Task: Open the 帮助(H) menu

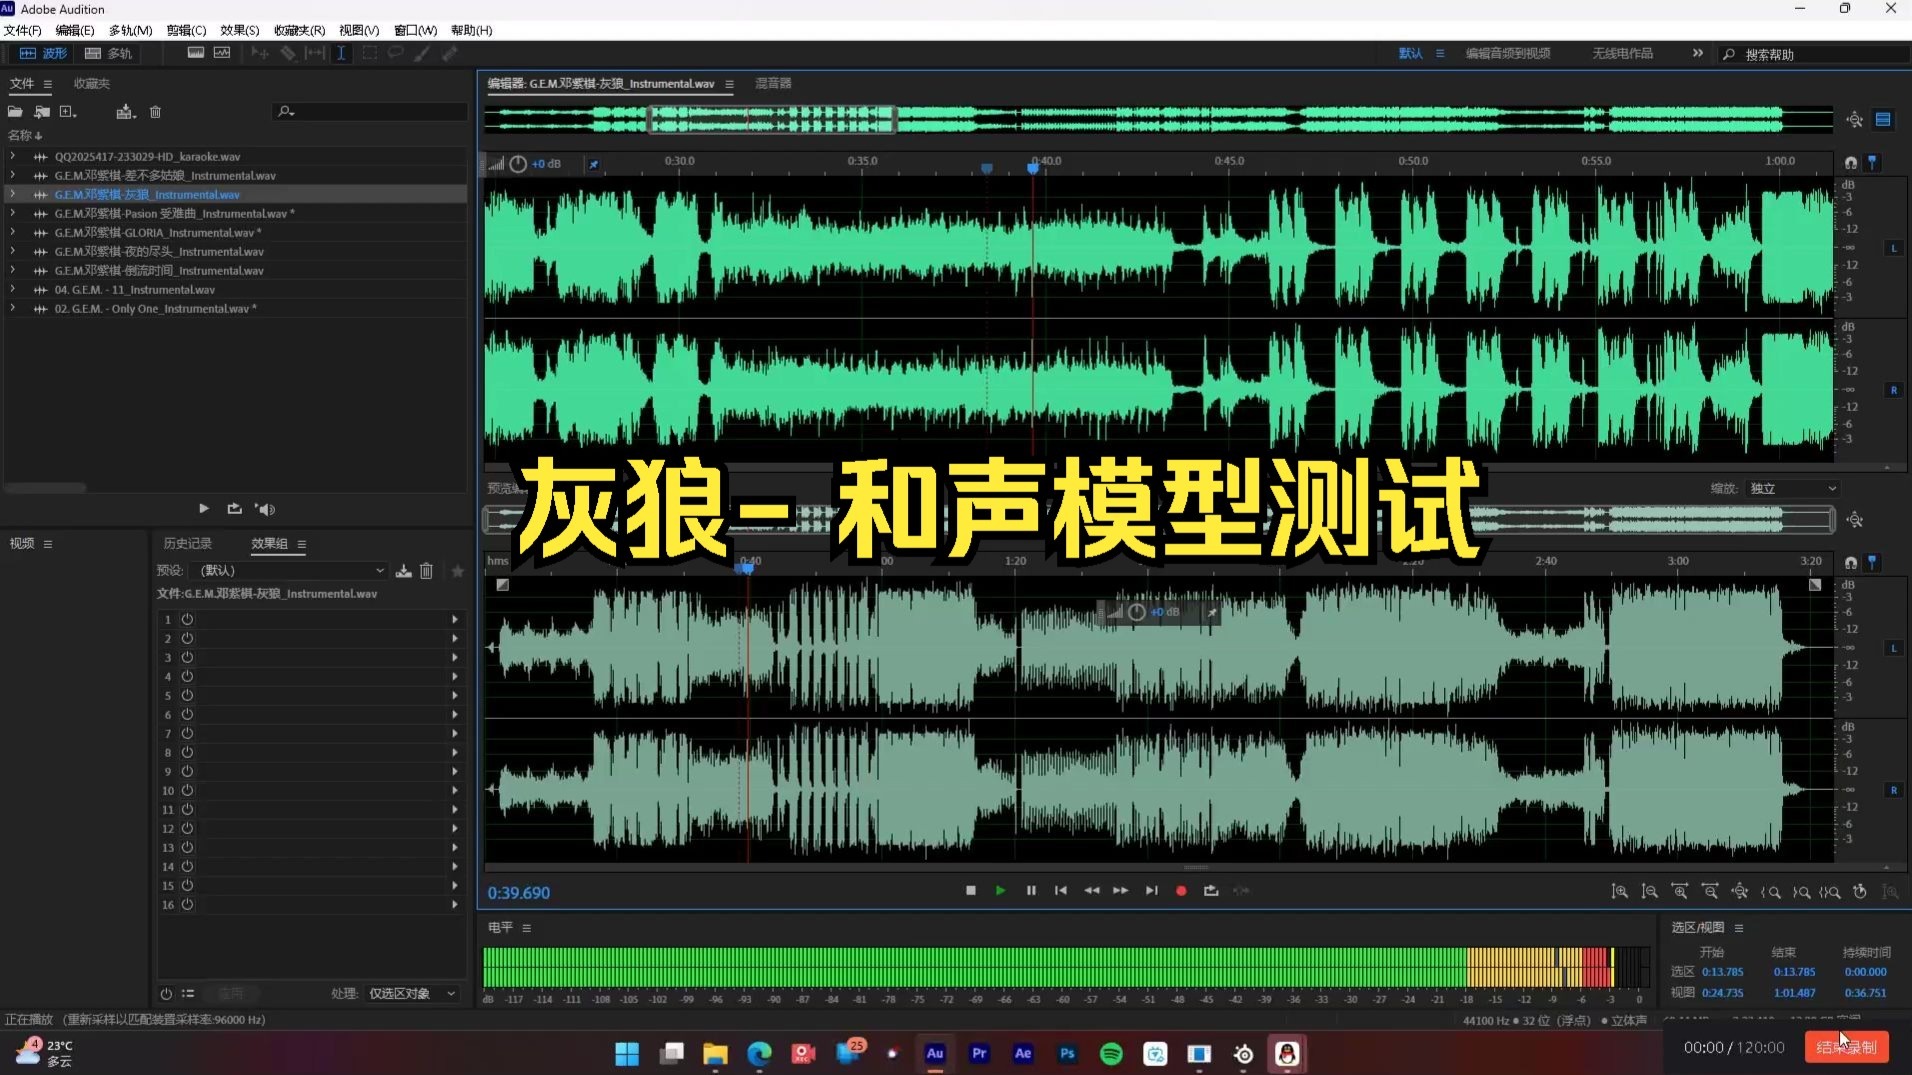Action: [472, 30]
